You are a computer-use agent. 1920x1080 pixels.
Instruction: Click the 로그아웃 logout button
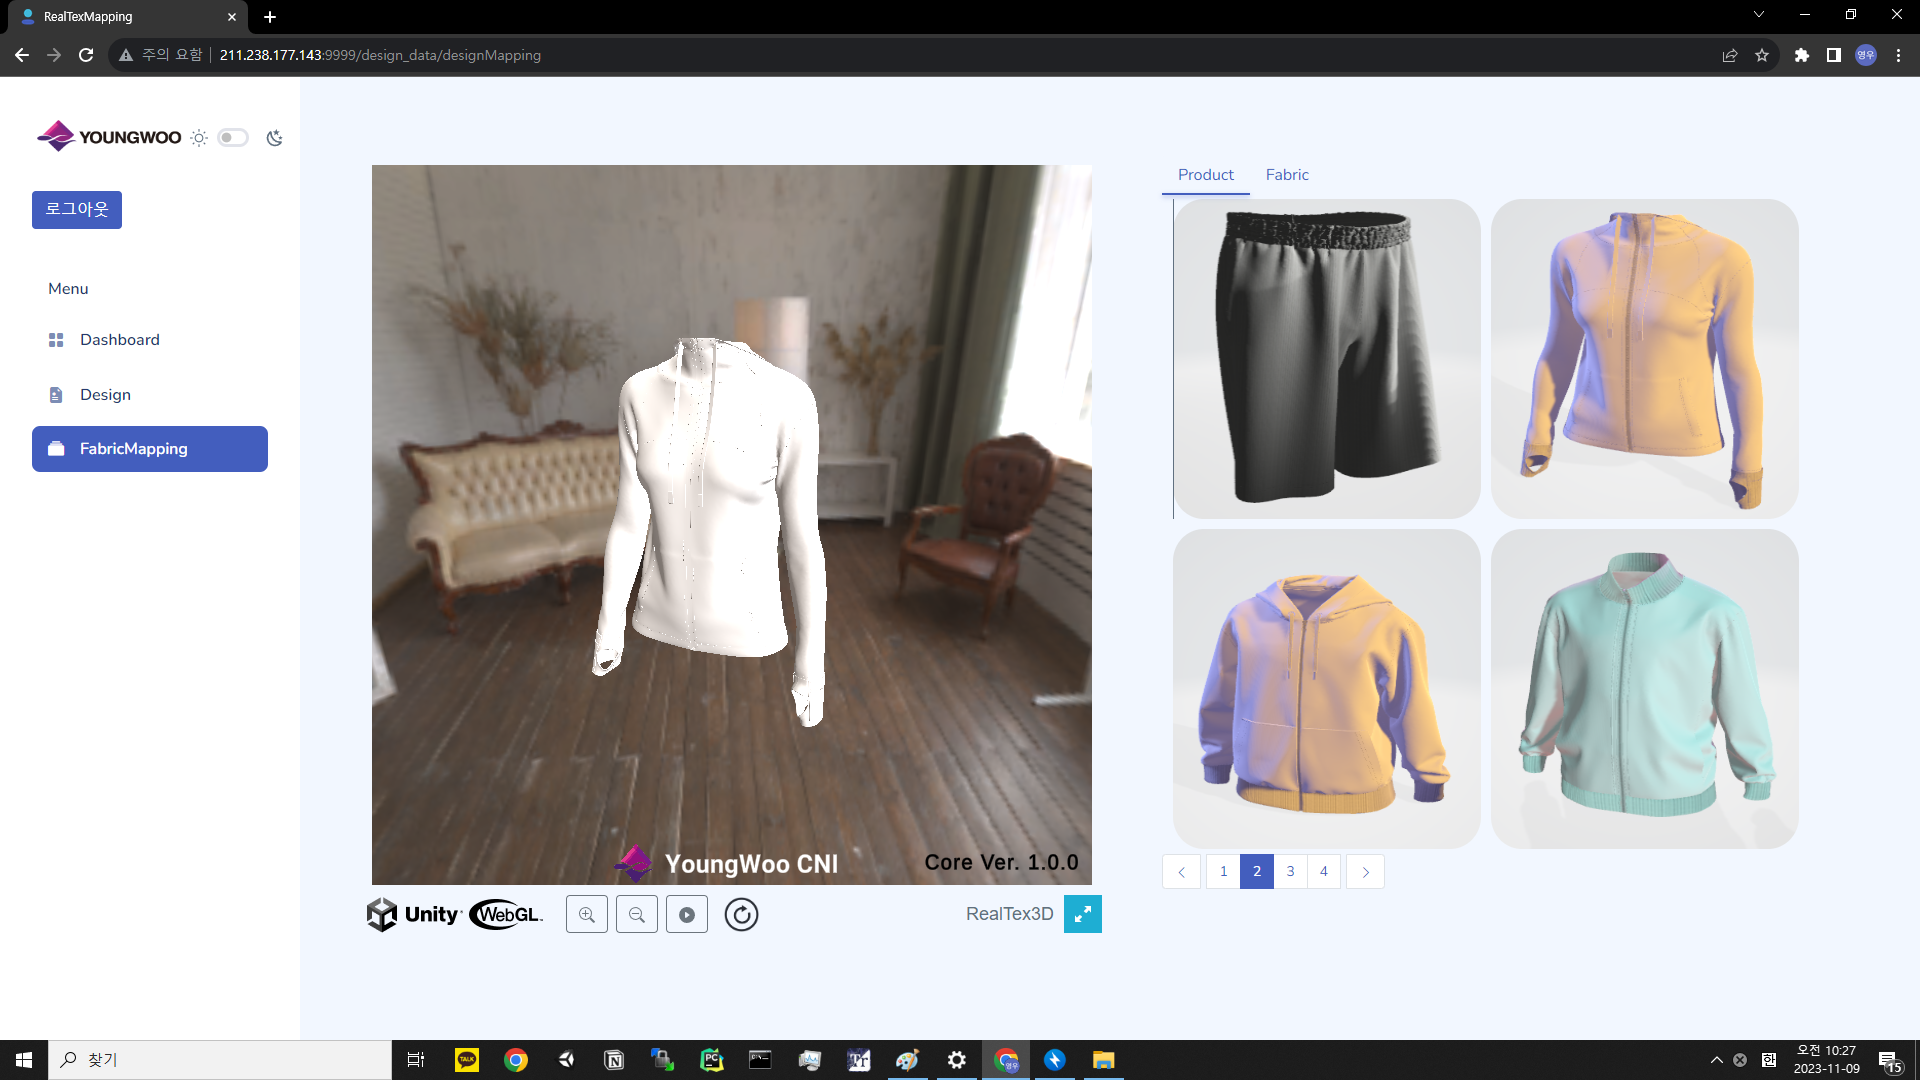[77, 210]
